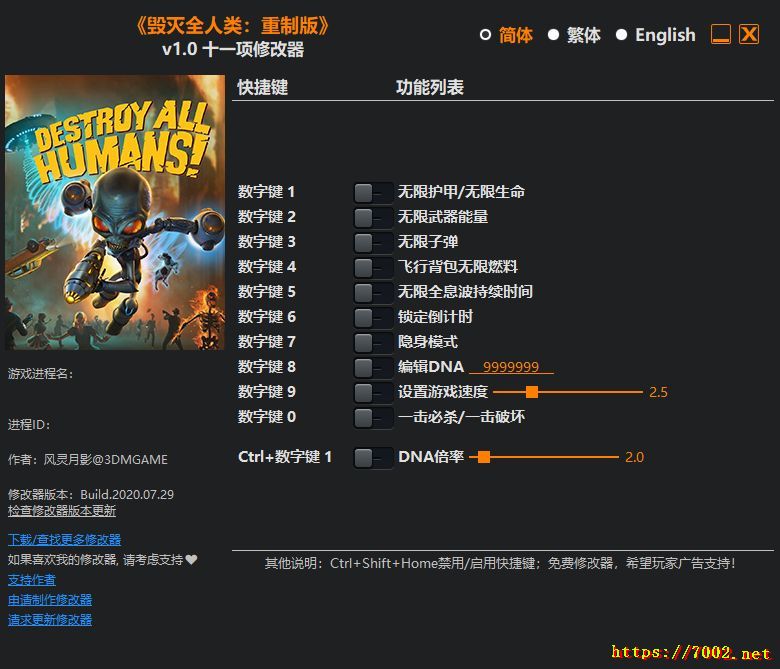This screenshot has height=669, width=780.
Task: Open 请求更新修改器 link
Action: coord(50,620)
